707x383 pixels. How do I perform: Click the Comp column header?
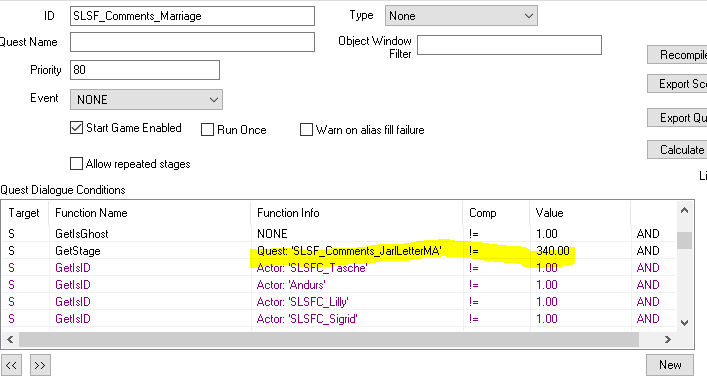pos(496,212)
